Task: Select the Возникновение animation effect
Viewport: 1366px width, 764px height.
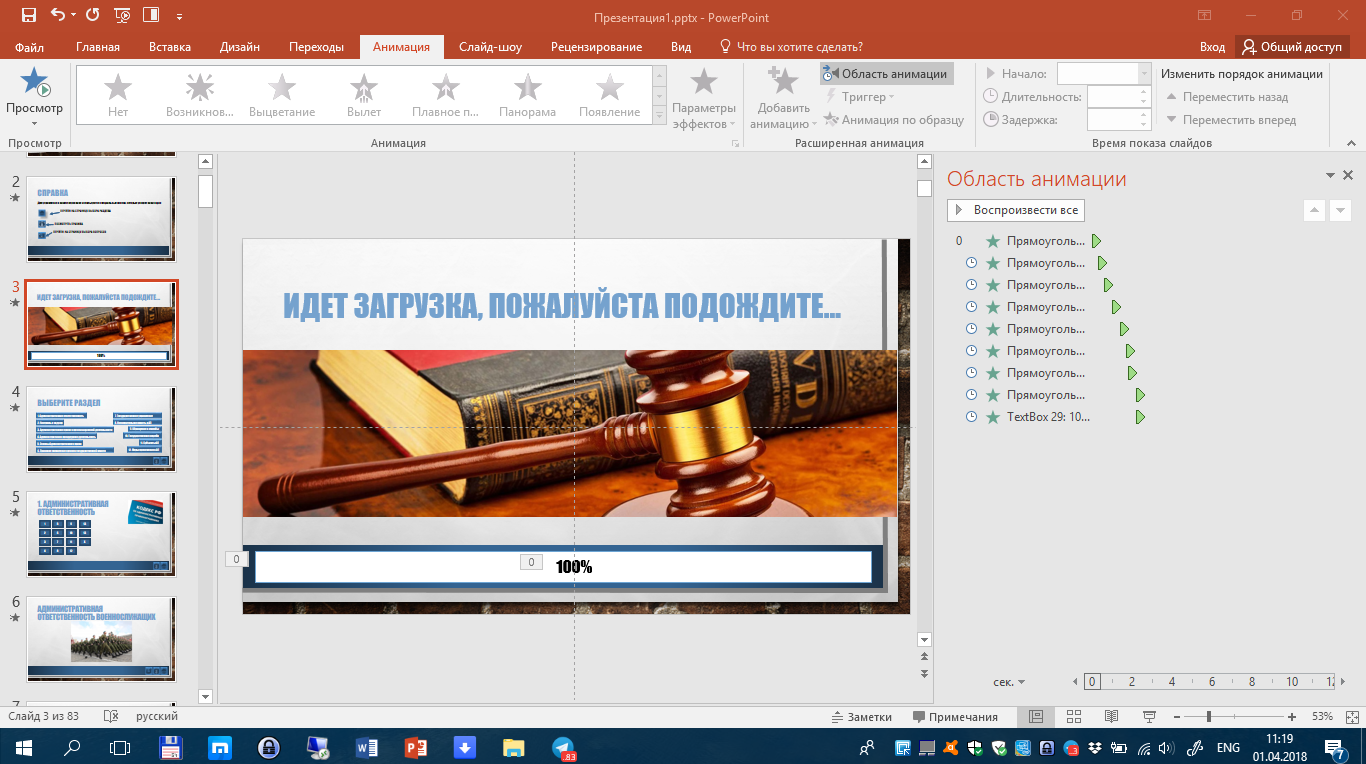Action: coord(200,97)
